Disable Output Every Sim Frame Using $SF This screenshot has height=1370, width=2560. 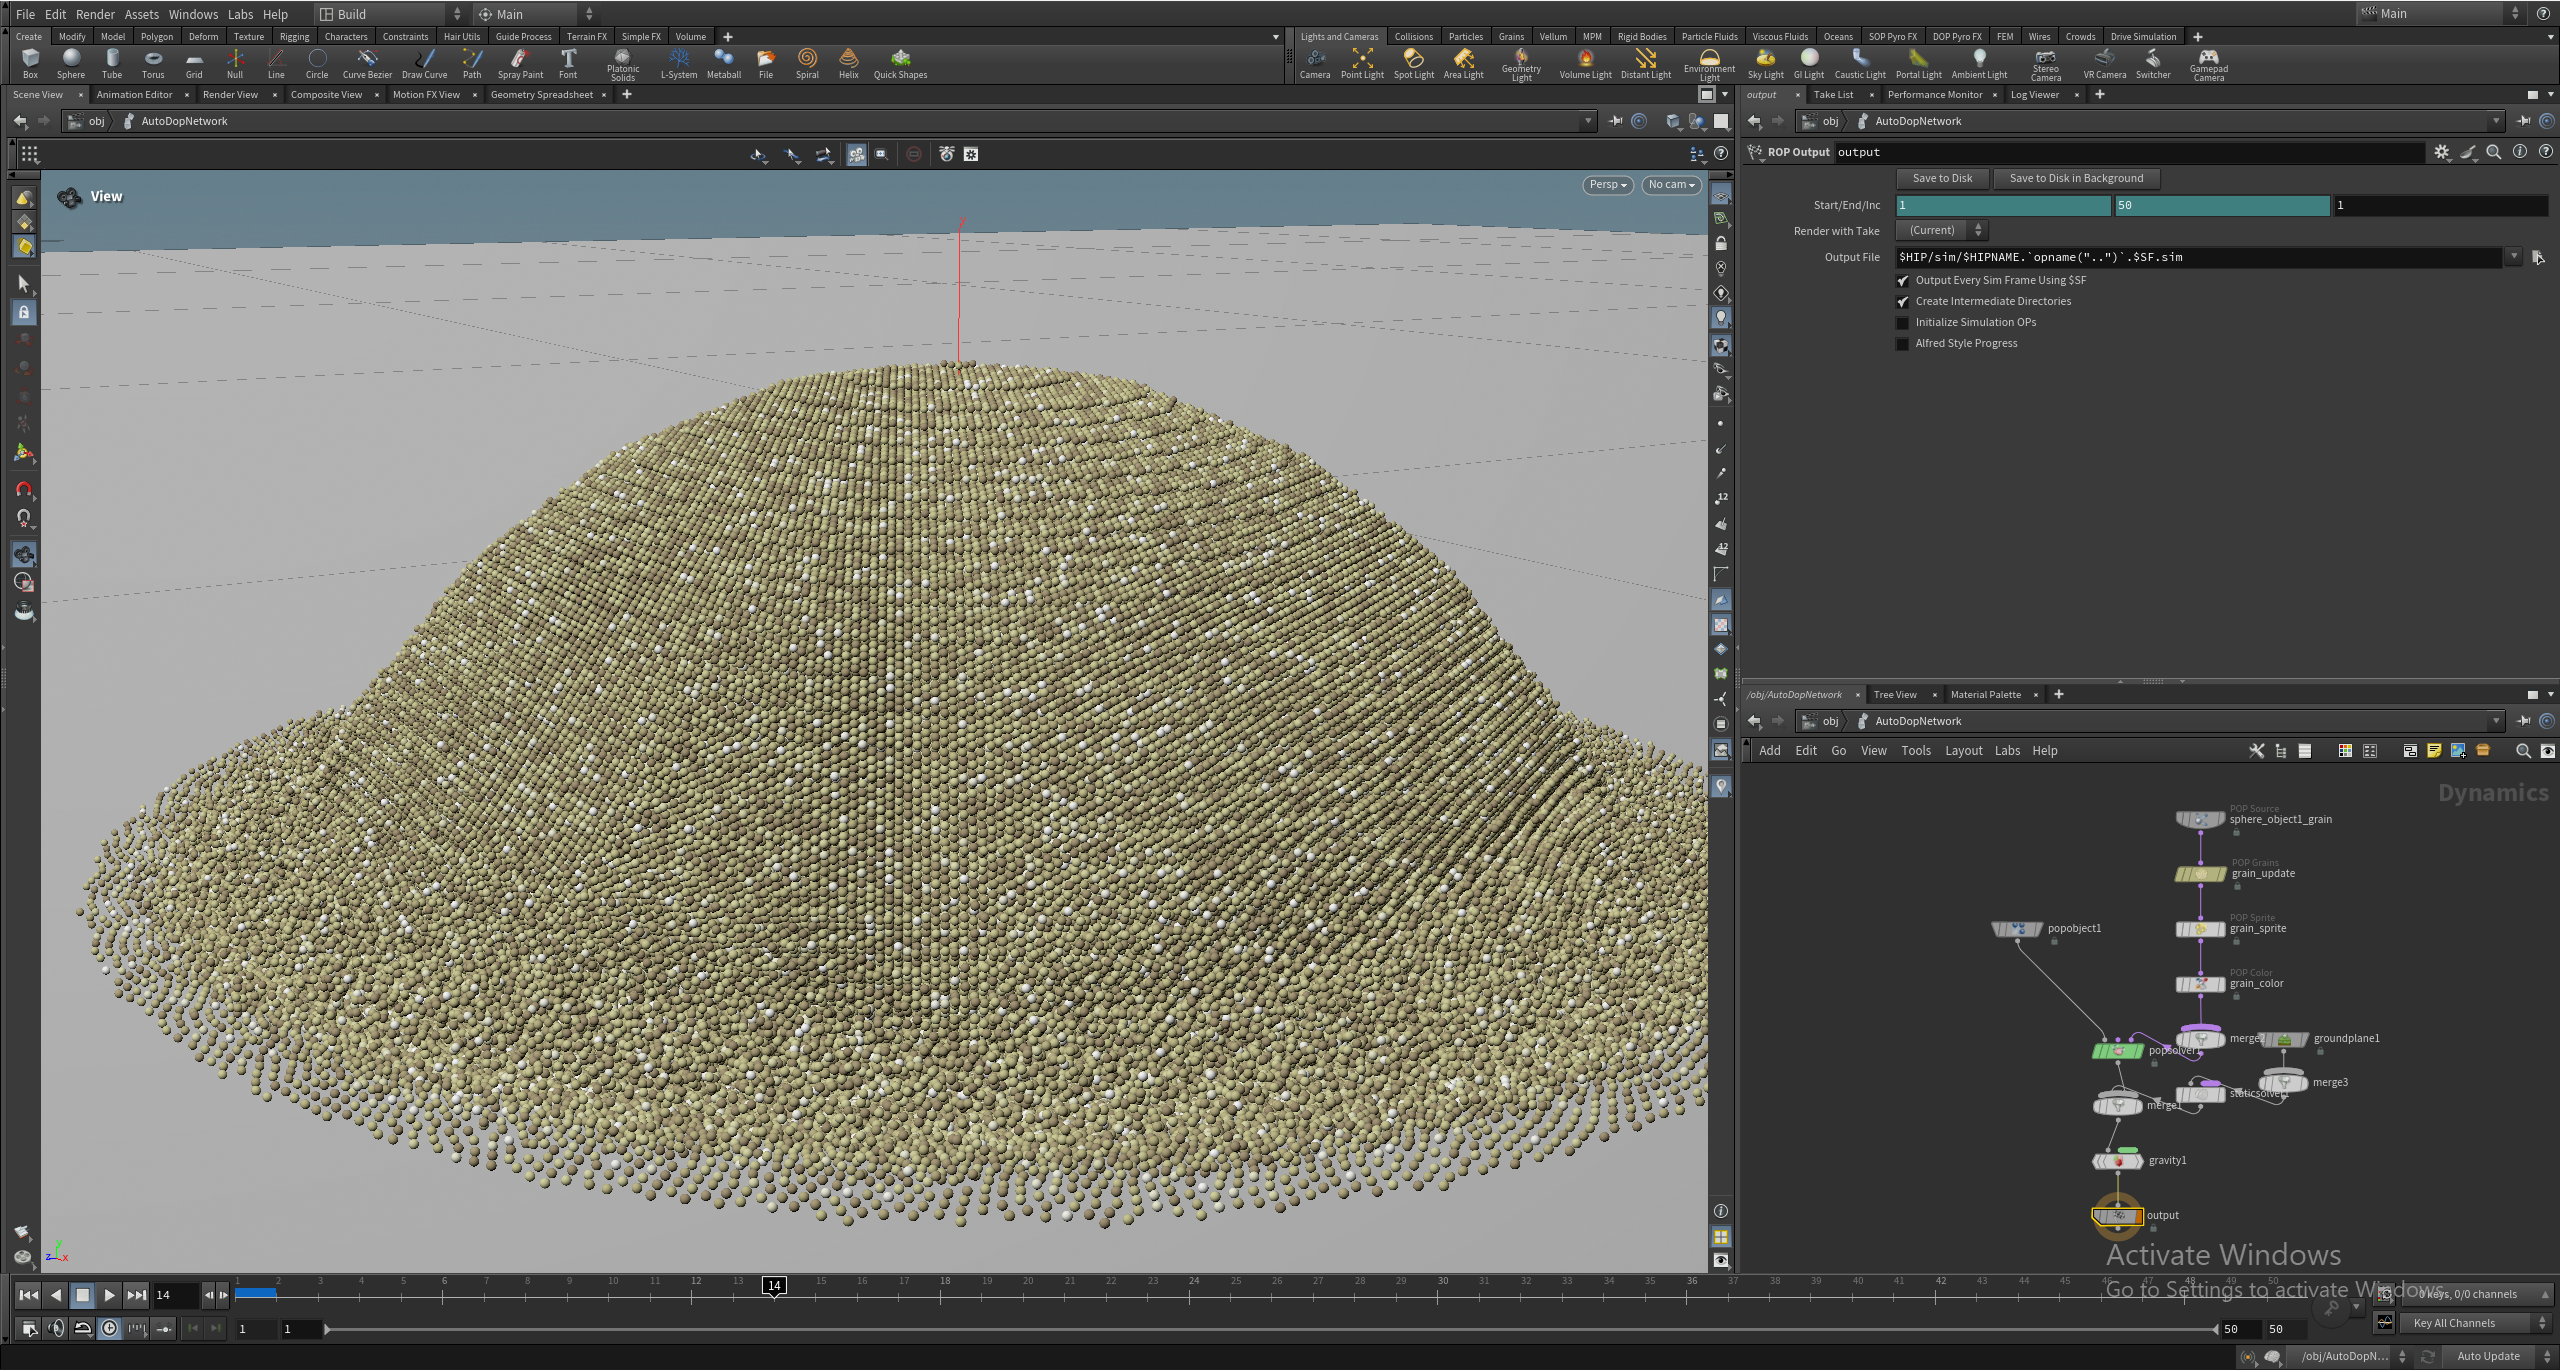(1903, 281)
